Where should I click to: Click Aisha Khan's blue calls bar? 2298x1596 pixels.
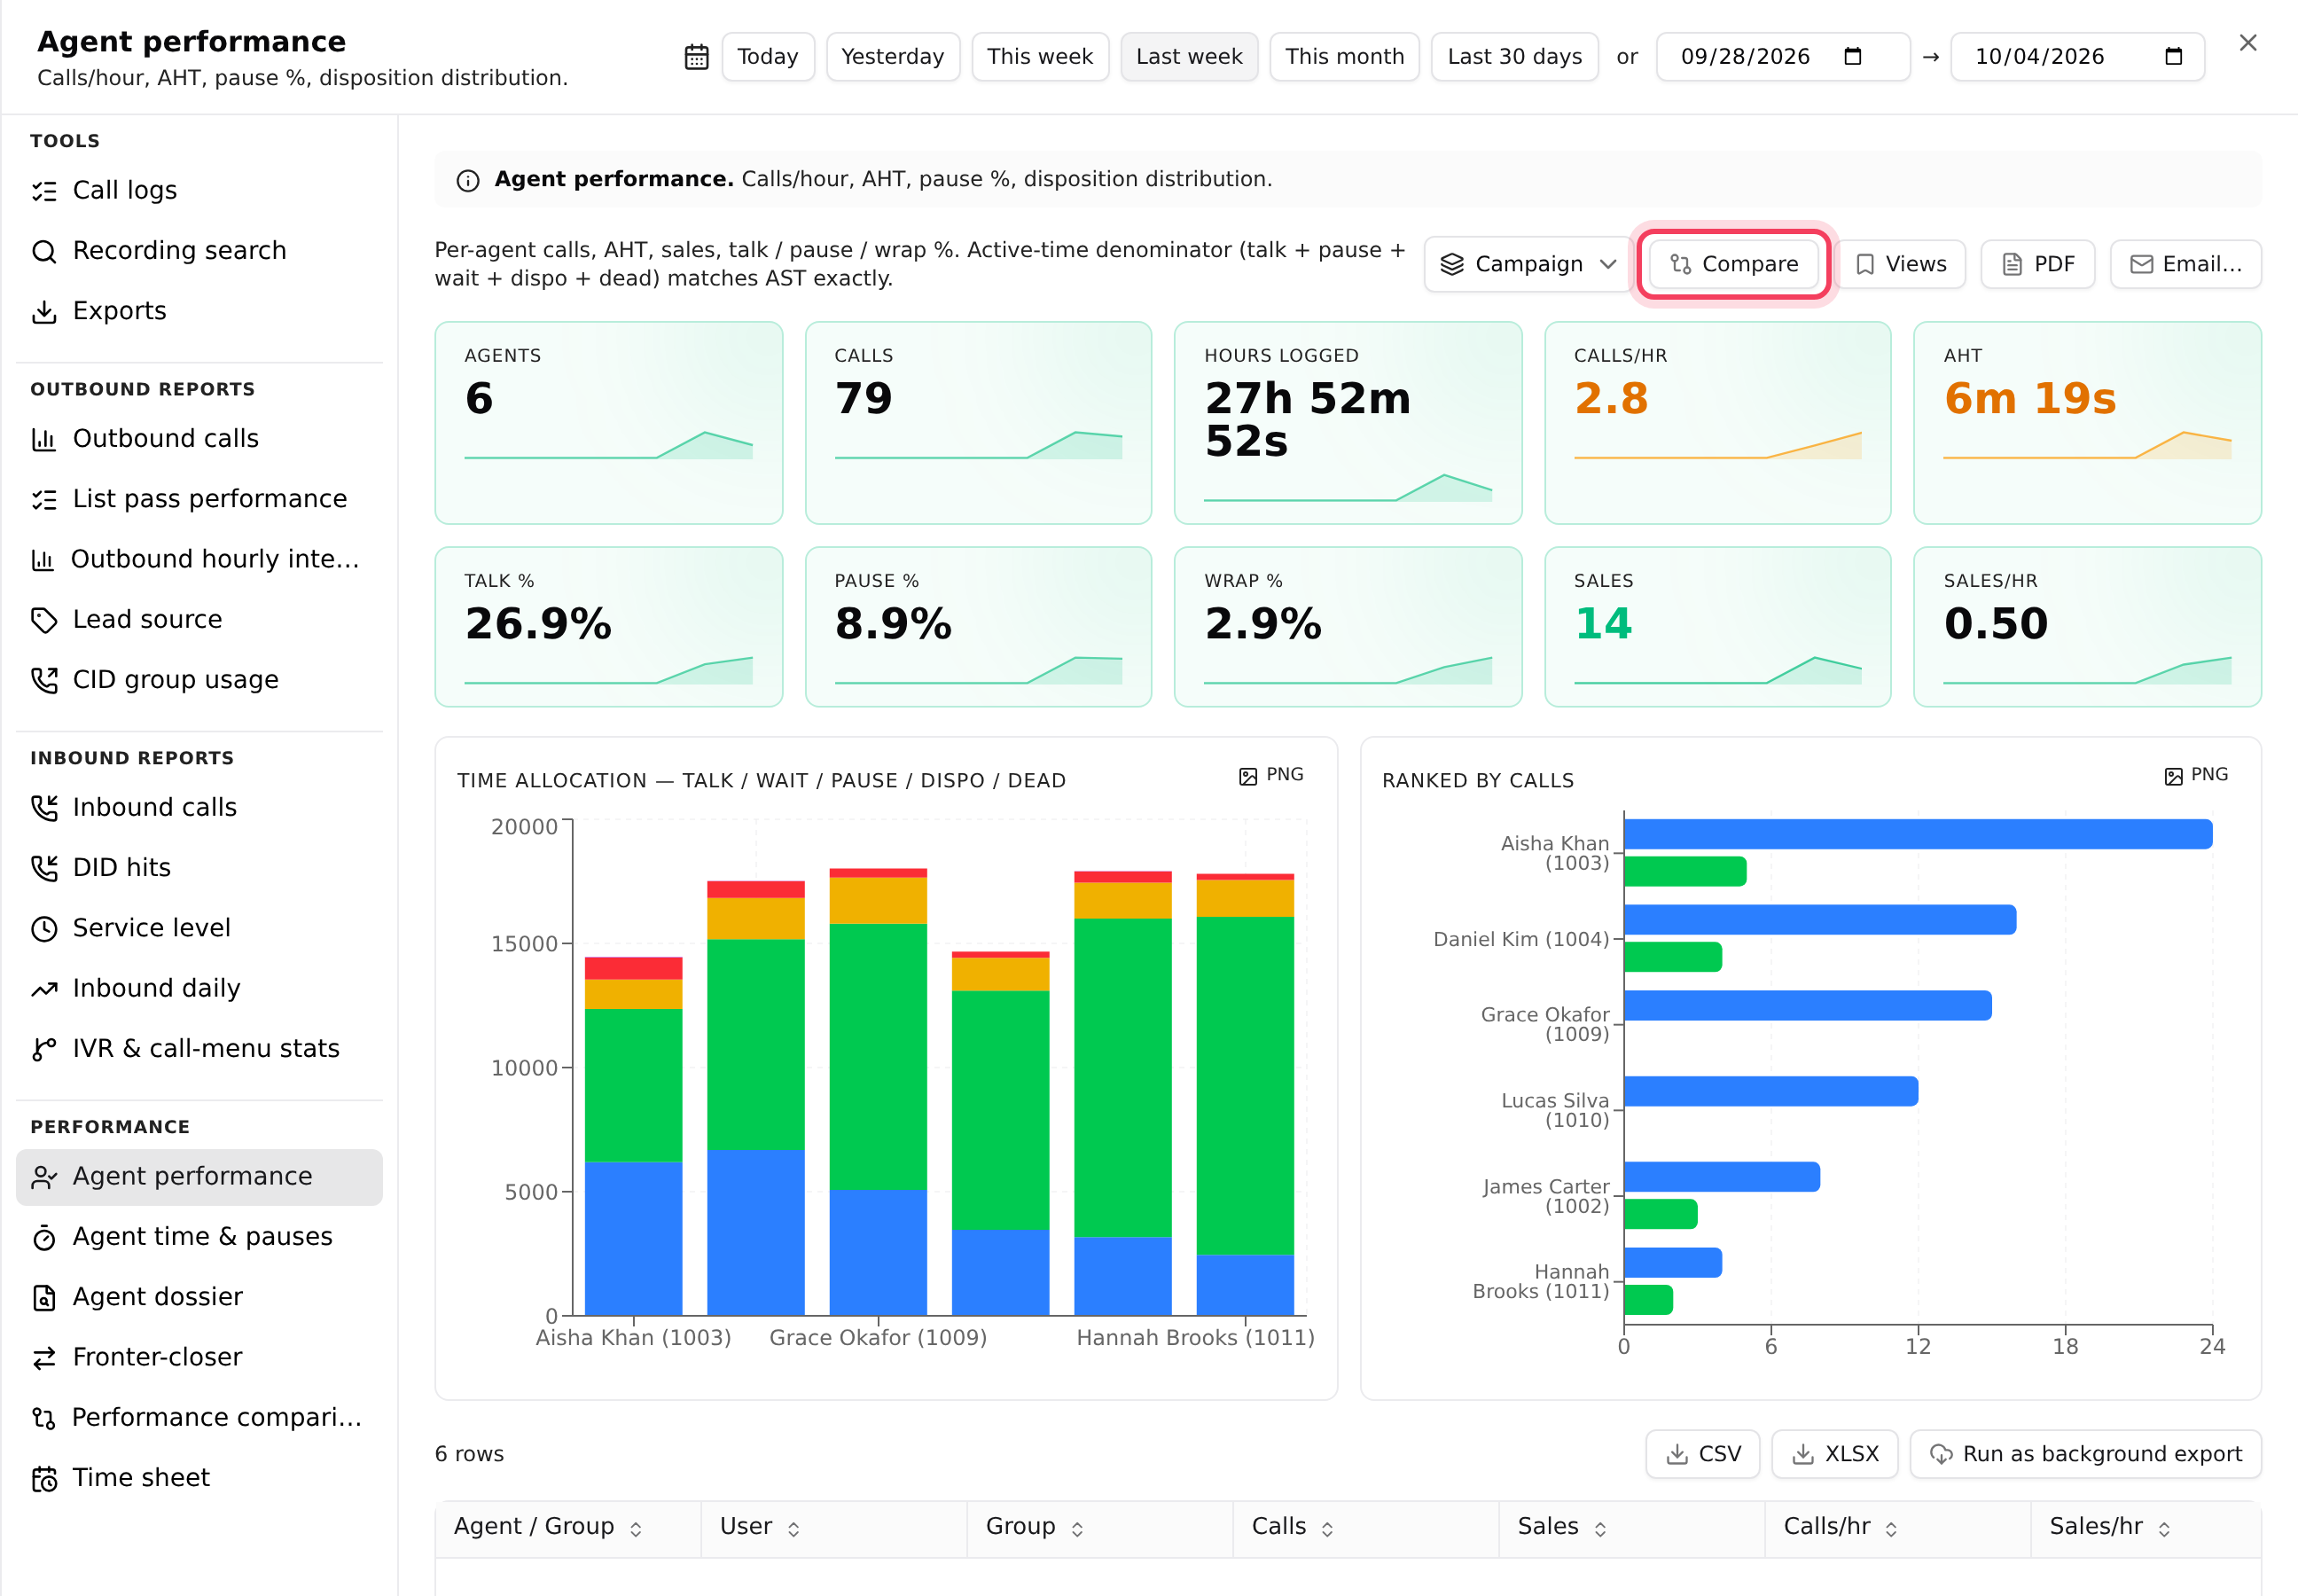(1918, 835)
